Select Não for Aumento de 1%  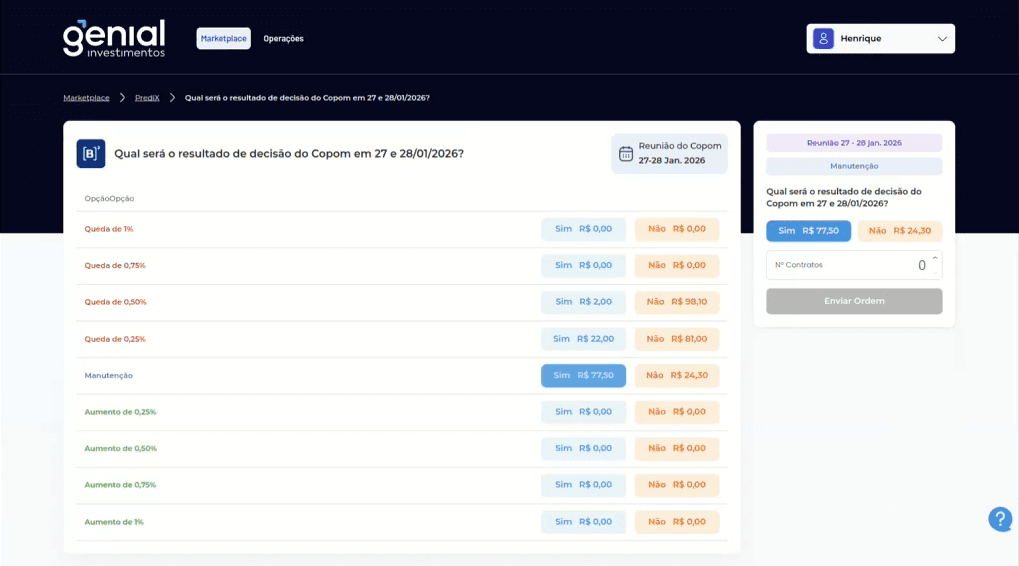click(677, 521)
